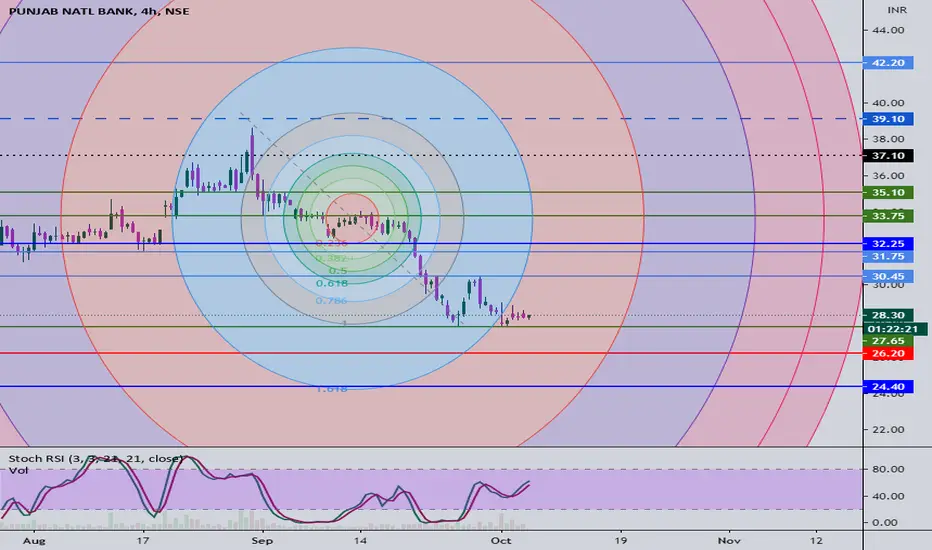Click the 36.00 price scale value

[x=889, y=176]
